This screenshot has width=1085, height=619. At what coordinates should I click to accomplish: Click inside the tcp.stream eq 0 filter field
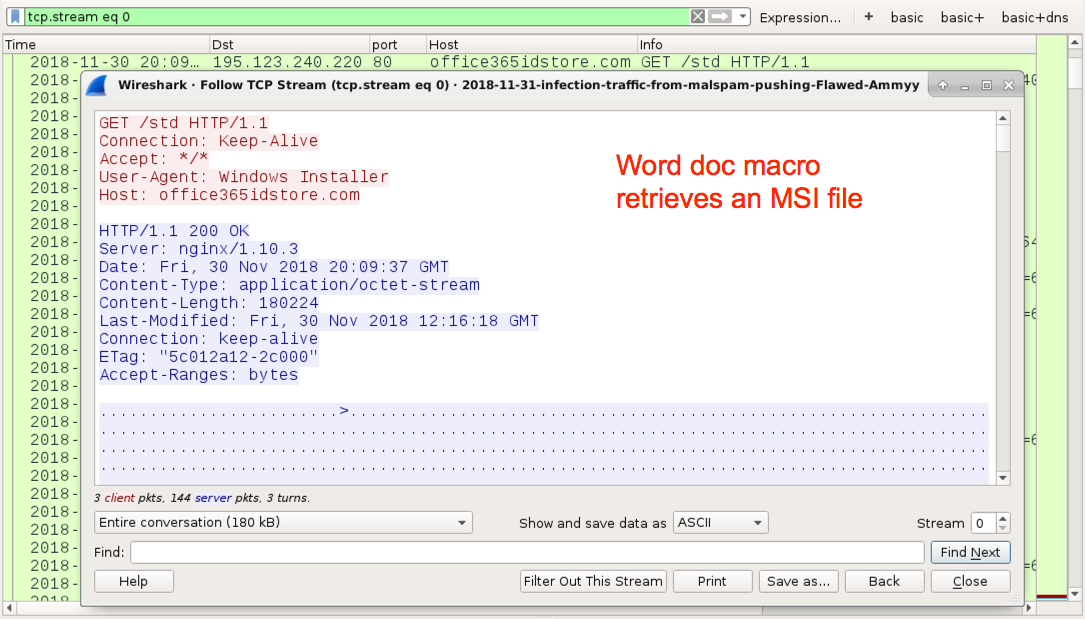click(356, 17)
